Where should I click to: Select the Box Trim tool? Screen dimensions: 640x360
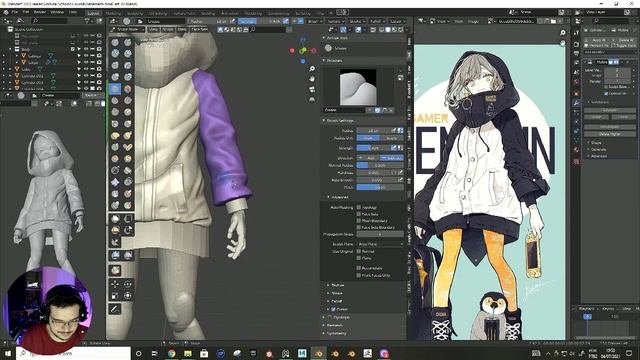(x=115, y=231)
